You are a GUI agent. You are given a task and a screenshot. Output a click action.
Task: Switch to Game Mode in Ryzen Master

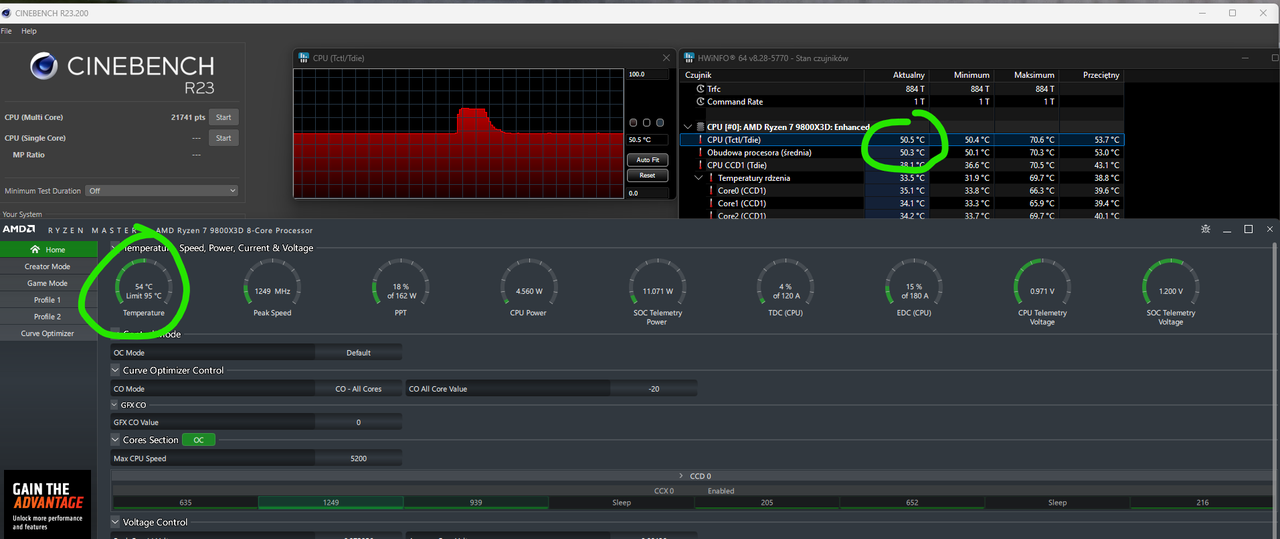47,283
